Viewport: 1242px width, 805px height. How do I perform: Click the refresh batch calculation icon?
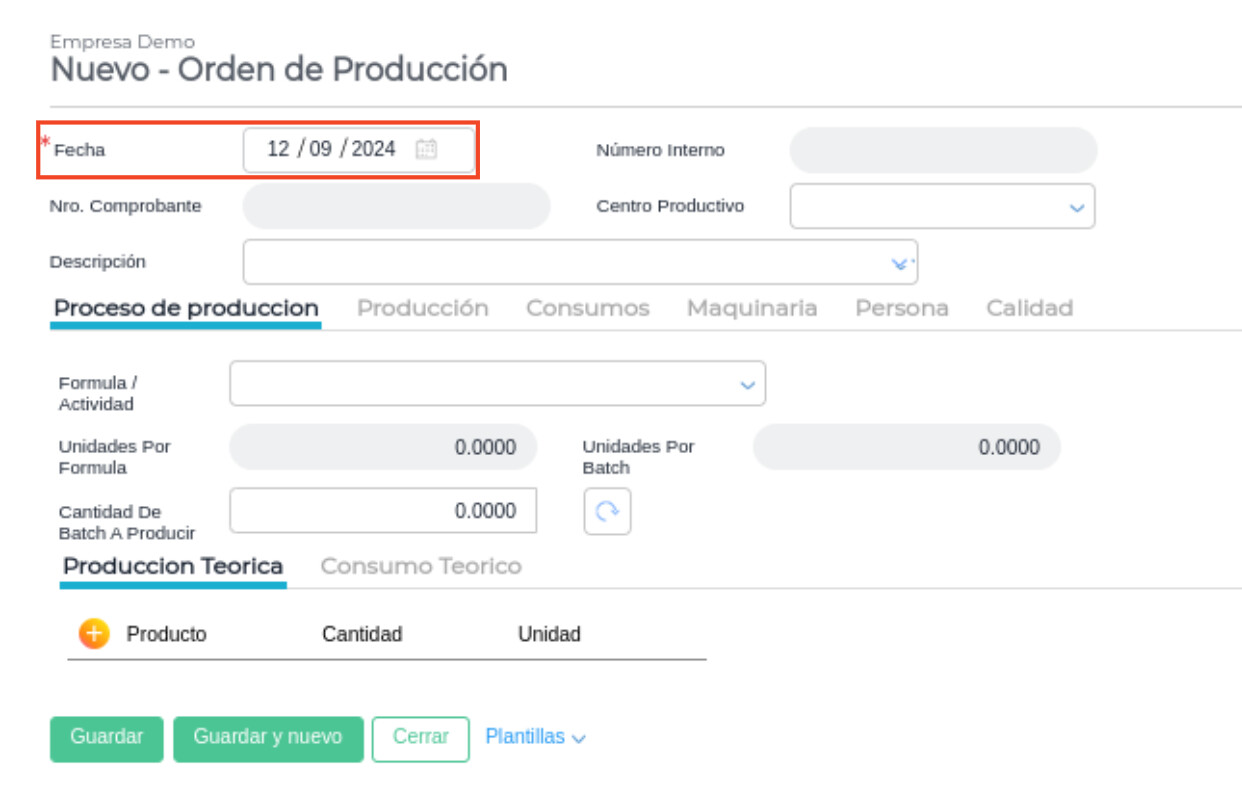[x=607, y=511]
